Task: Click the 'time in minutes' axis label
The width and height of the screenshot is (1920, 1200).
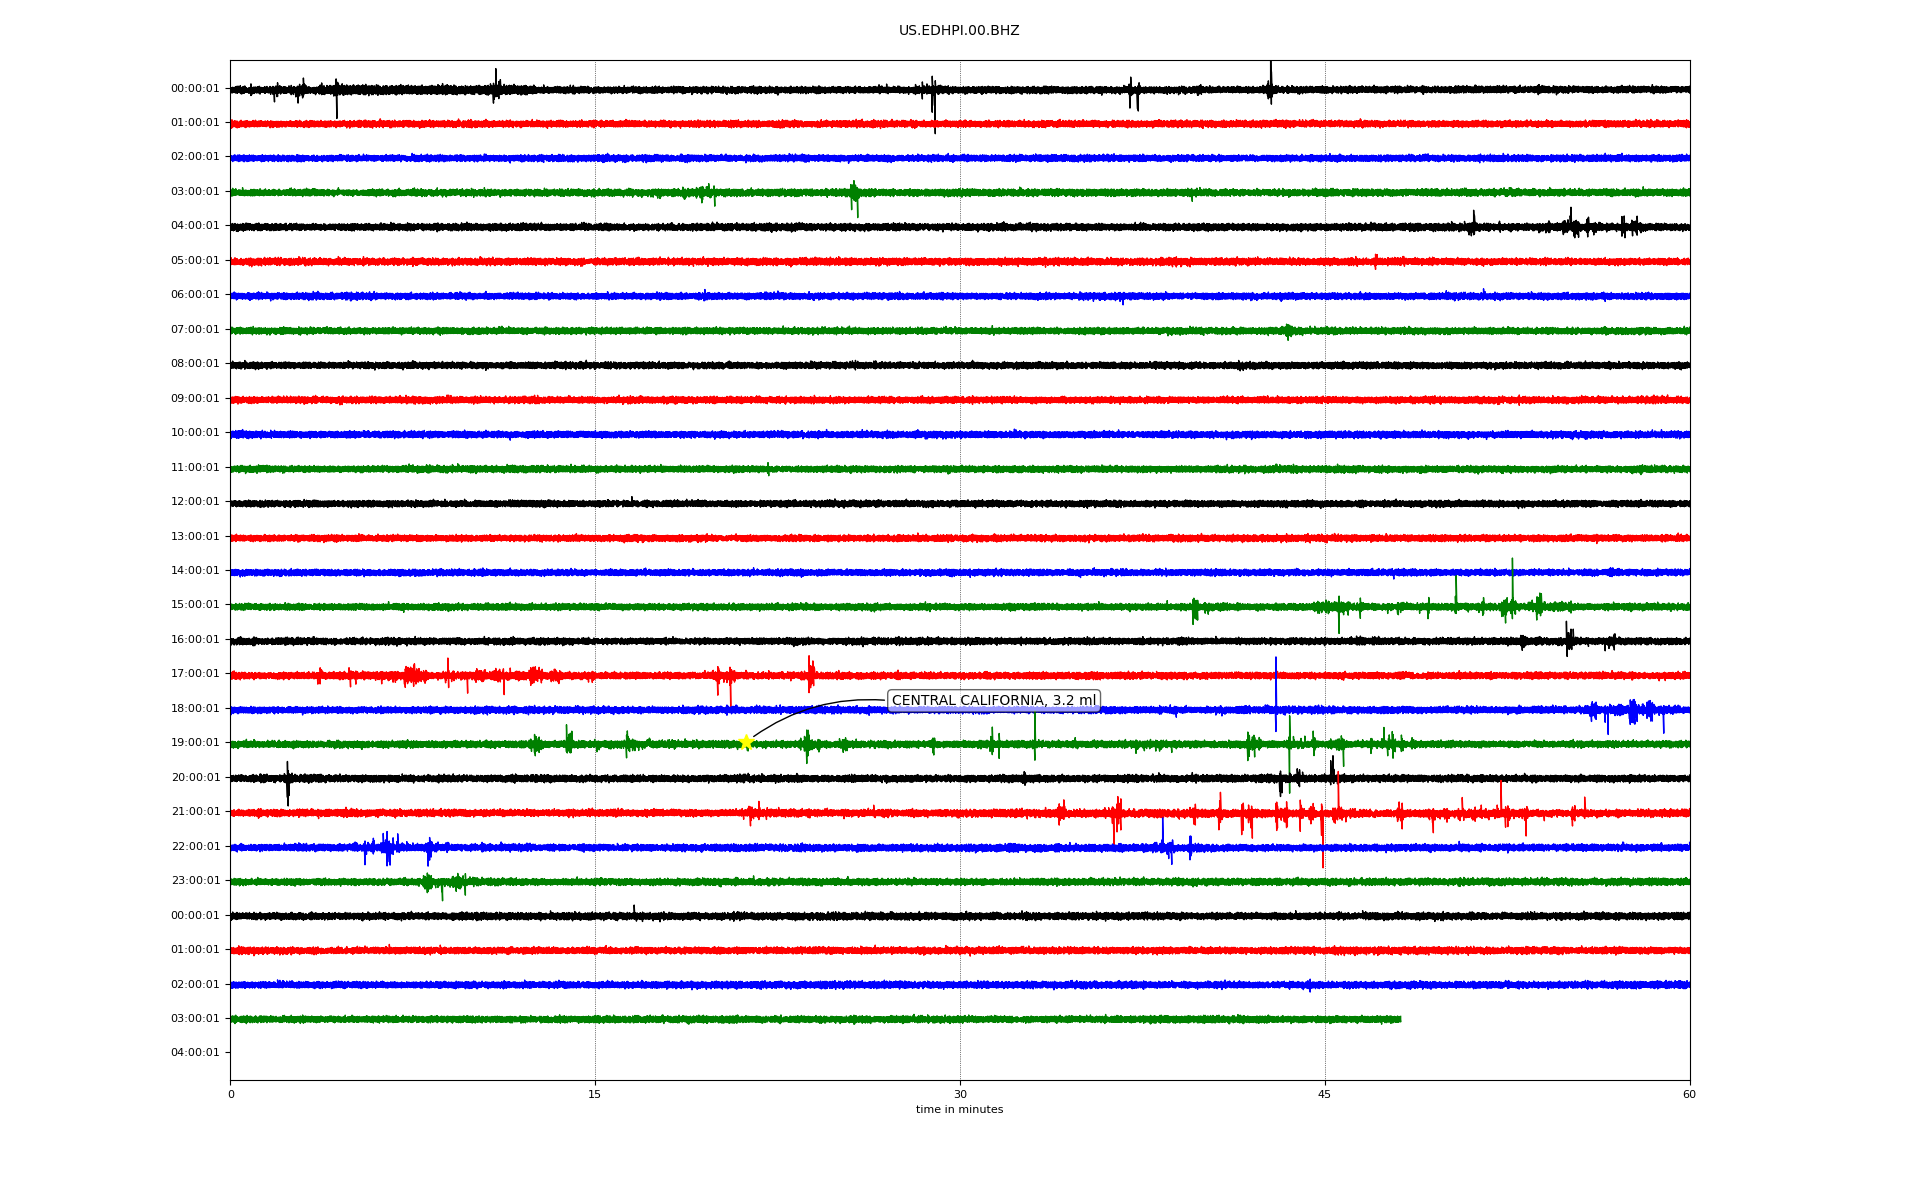Action: pos(959,1110)
